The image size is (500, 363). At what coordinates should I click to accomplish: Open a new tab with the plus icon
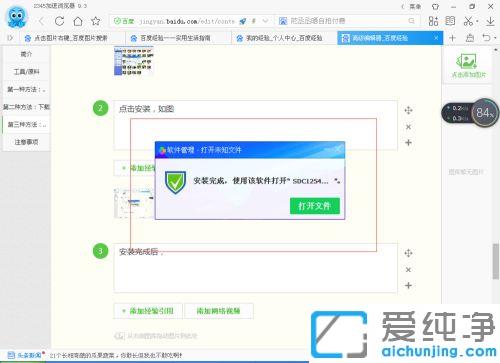[x=452, y=38]
